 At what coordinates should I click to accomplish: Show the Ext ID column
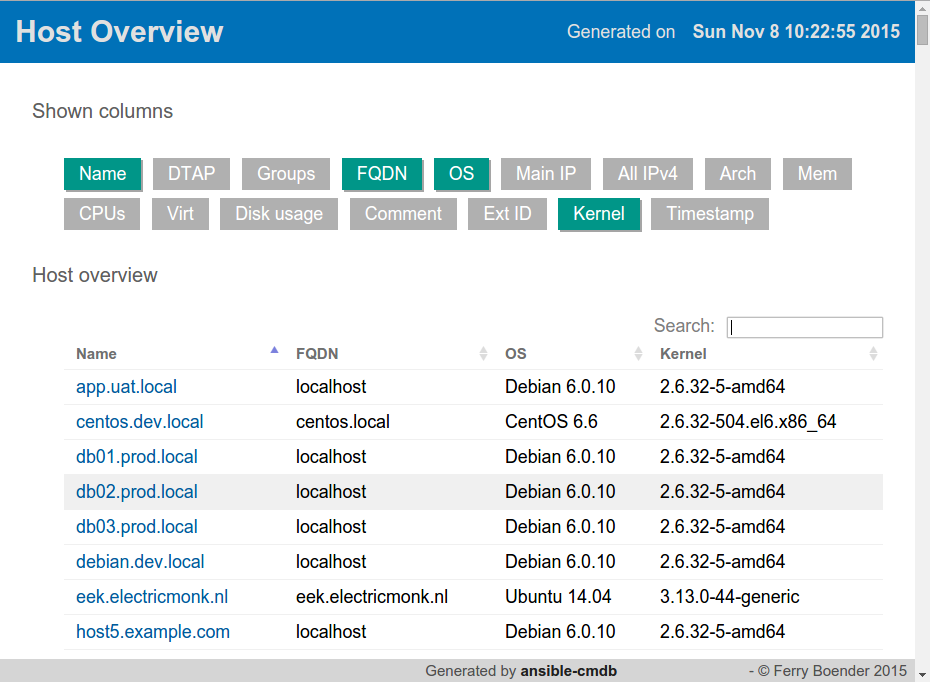pyautogui.click(x=507, y=213)
